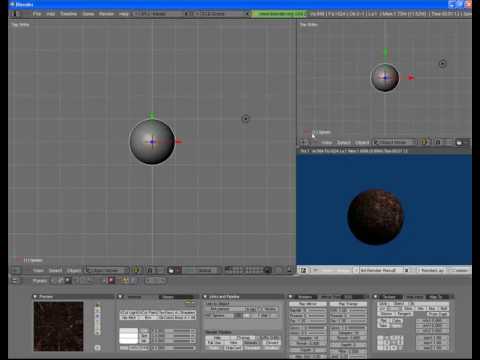Click the material preview thumbnail
Viewport: 480px width, 360px height.
[x=58, y=326]
